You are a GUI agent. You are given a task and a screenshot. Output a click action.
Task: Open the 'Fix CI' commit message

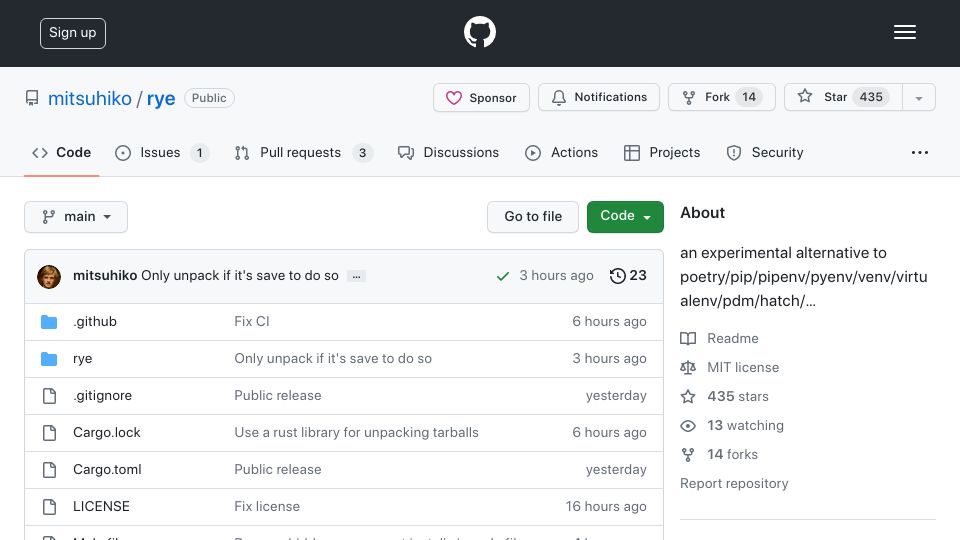(x=252, y=321)
